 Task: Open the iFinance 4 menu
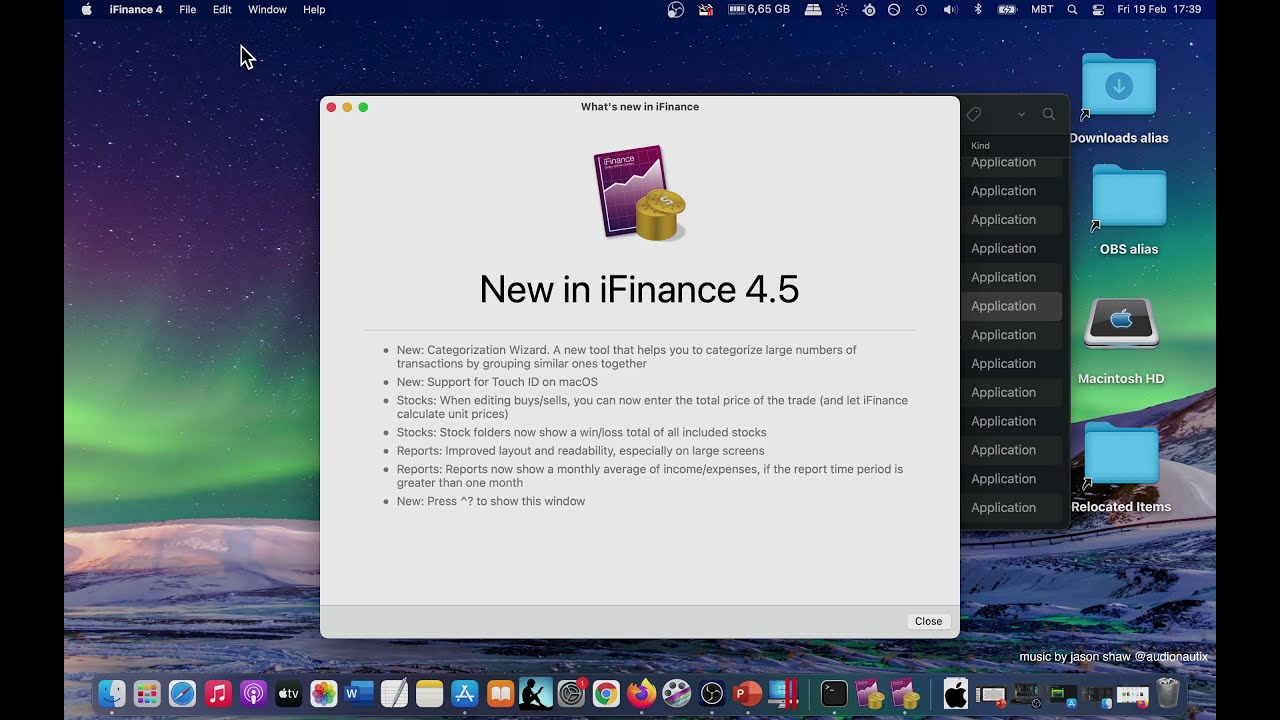click(136, 9)
